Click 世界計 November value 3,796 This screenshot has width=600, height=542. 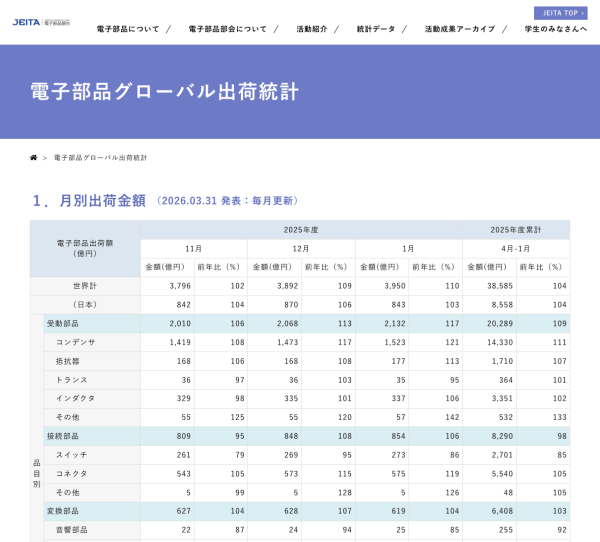[180, 286]
